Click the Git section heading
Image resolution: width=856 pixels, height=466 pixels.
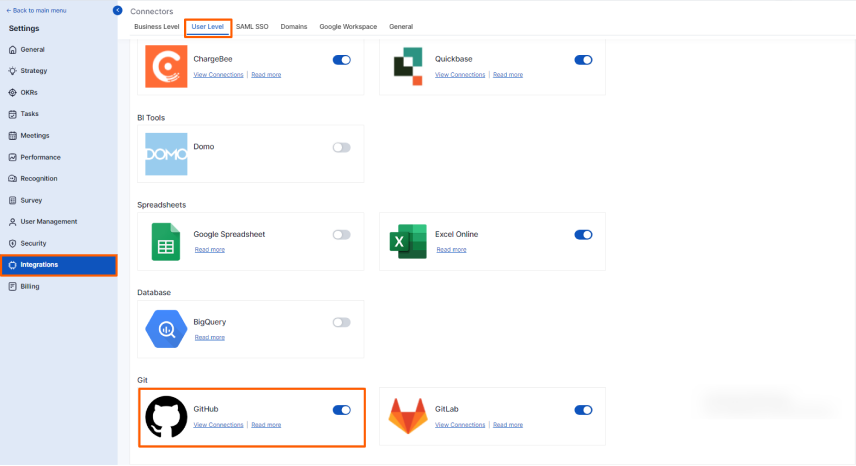[x=142, y=380]
